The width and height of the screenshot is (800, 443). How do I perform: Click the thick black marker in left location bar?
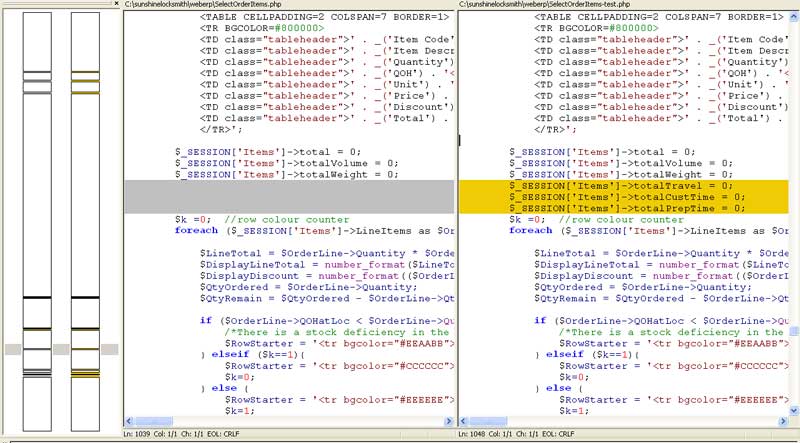click(36, 298)
